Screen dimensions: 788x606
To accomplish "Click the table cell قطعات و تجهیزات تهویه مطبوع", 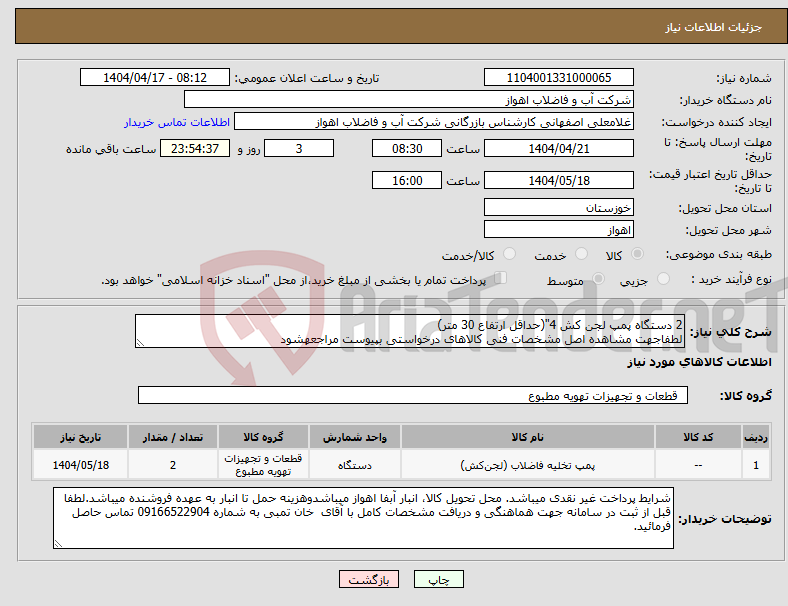I will tap(263, 465).
